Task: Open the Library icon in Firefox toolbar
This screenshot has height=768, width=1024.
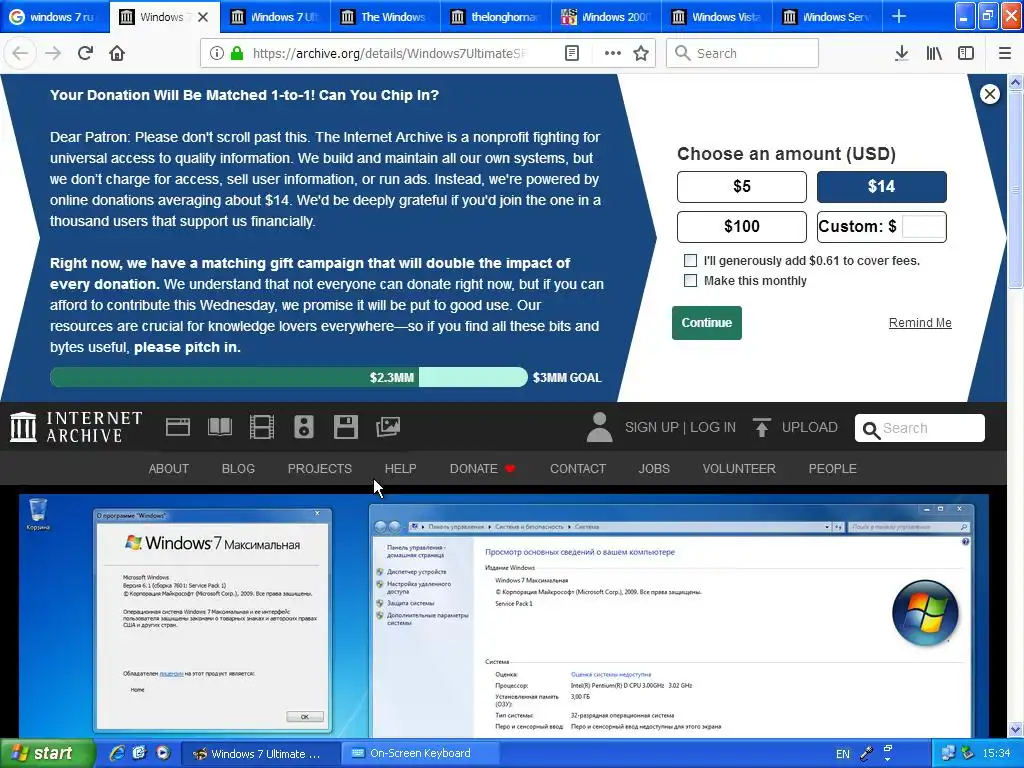Action: point(934,53)
